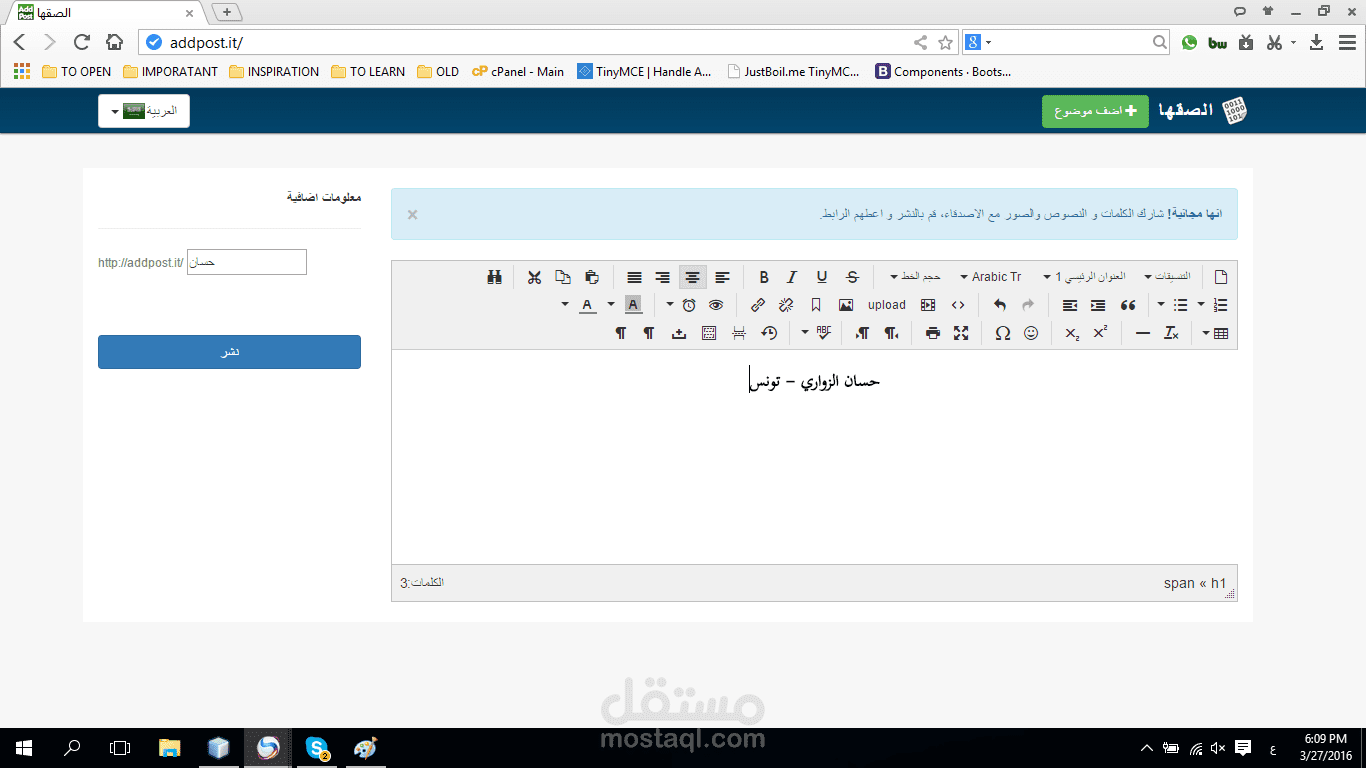Toggle superscript formatting
This screenshot has width=1366, height=768.
(1100, 333)
